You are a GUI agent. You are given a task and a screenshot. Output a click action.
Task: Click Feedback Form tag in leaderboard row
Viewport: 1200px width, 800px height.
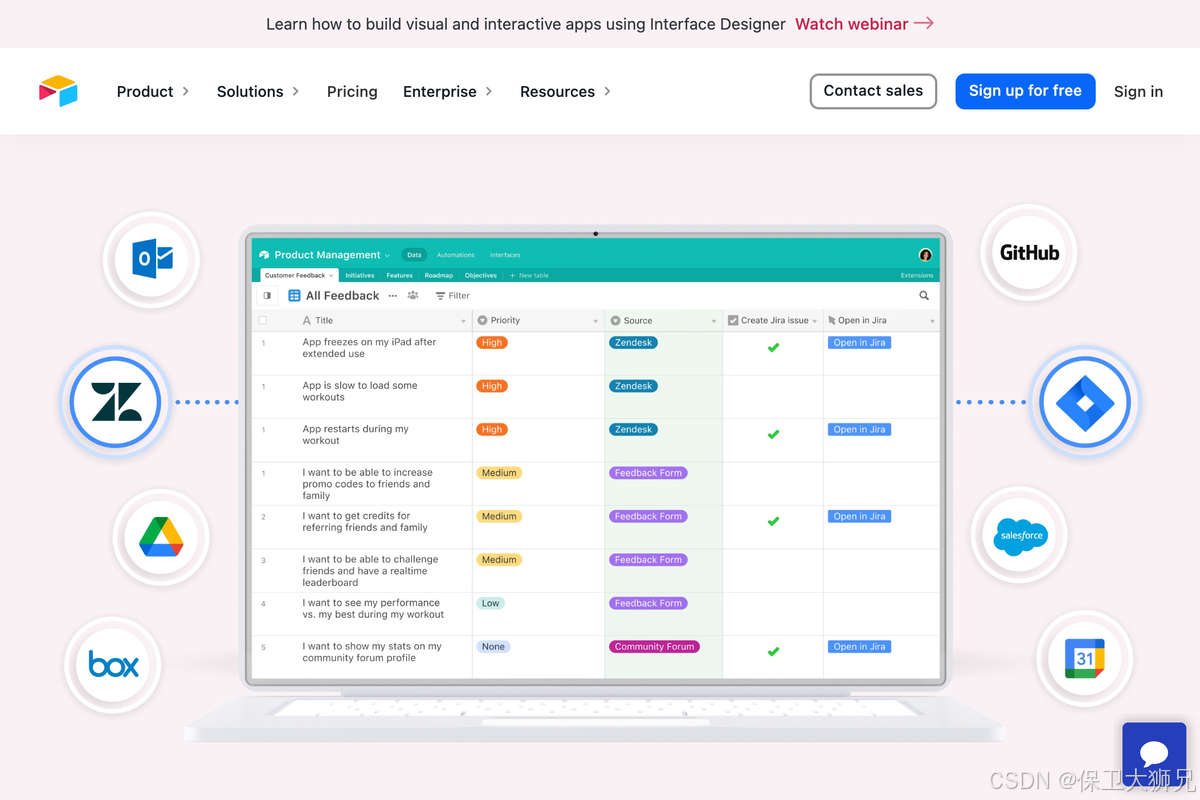(x=648, y=560)
